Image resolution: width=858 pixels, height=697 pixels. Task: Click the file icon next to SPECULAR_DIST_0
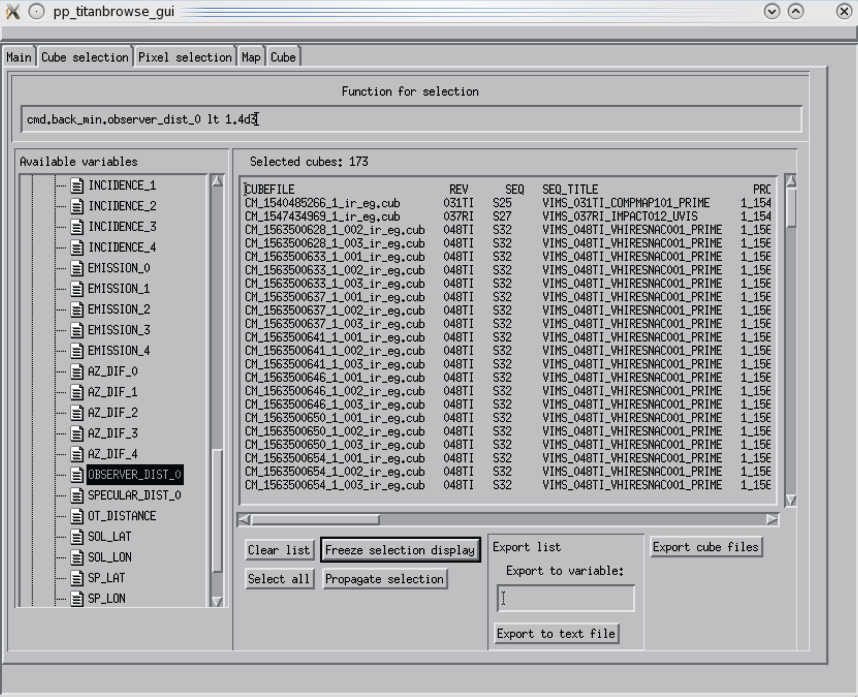(x=78, y=495)
